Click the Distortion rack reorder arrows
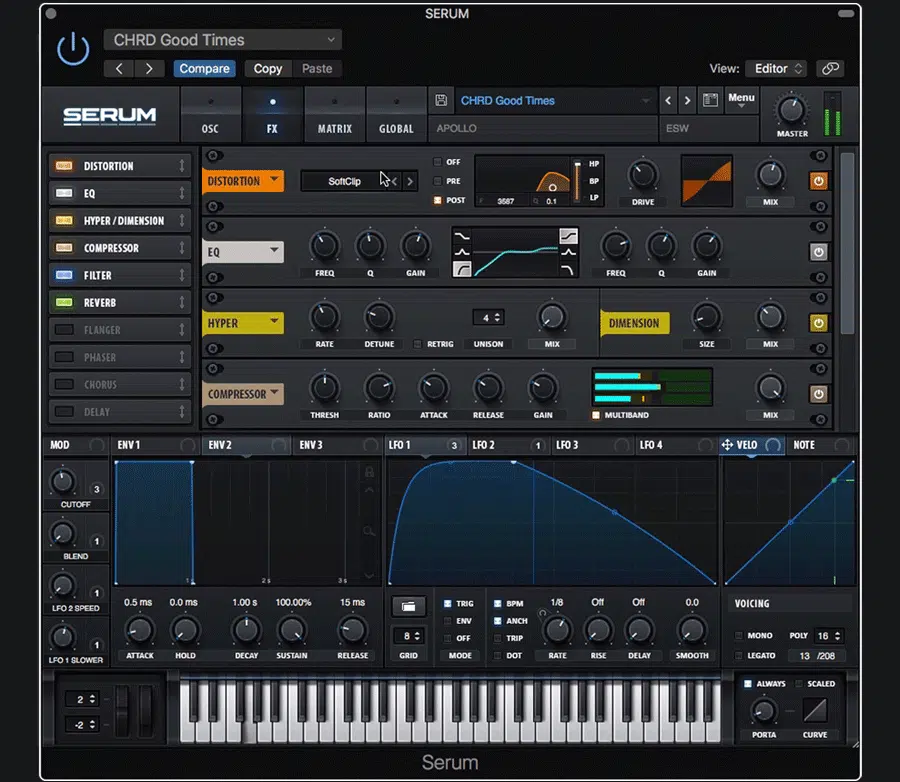This screenshot has height=782, width=900. point(181,166)
